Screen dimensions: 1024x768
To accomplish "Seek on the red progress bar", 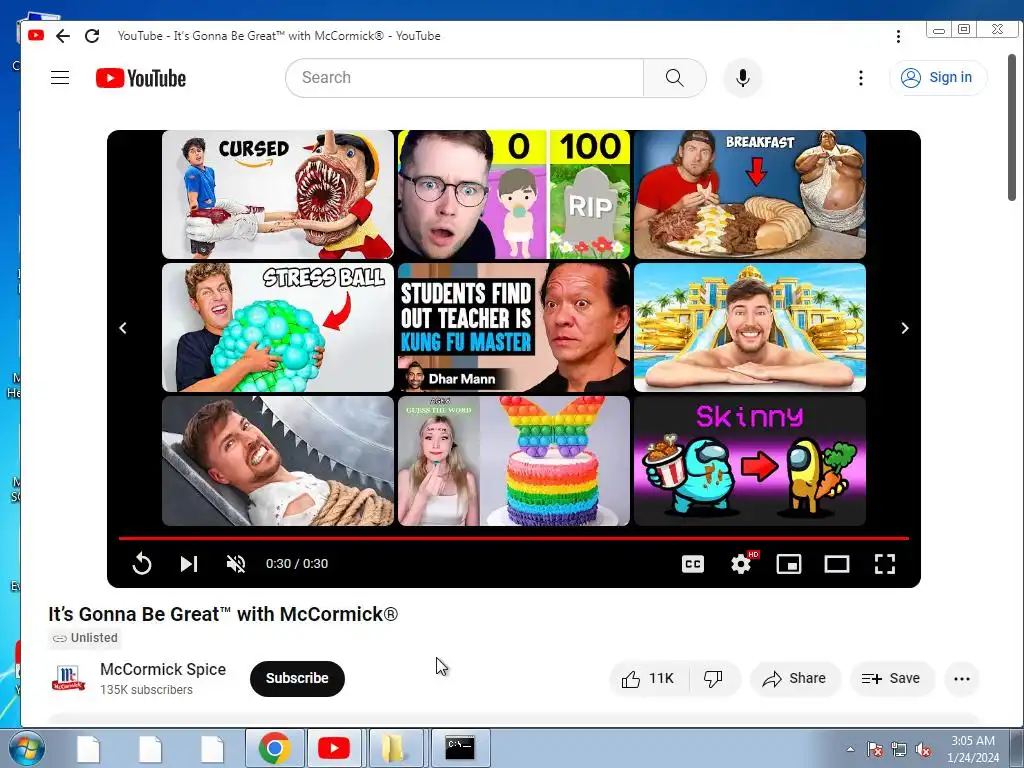I will [x=514, y=538].
